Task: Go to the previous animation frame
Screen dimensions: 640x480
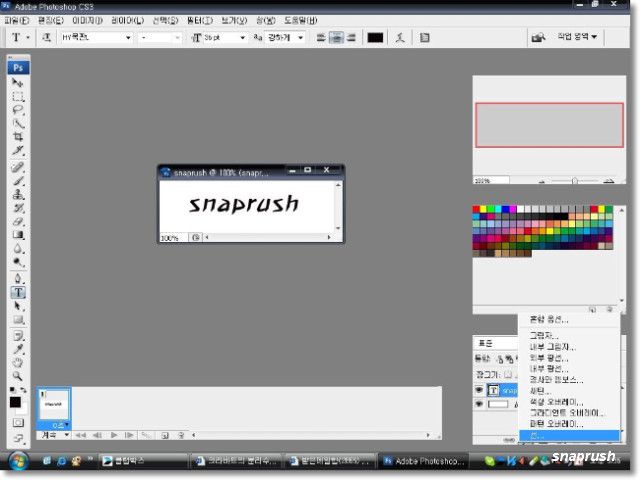Action: (97, 435)
